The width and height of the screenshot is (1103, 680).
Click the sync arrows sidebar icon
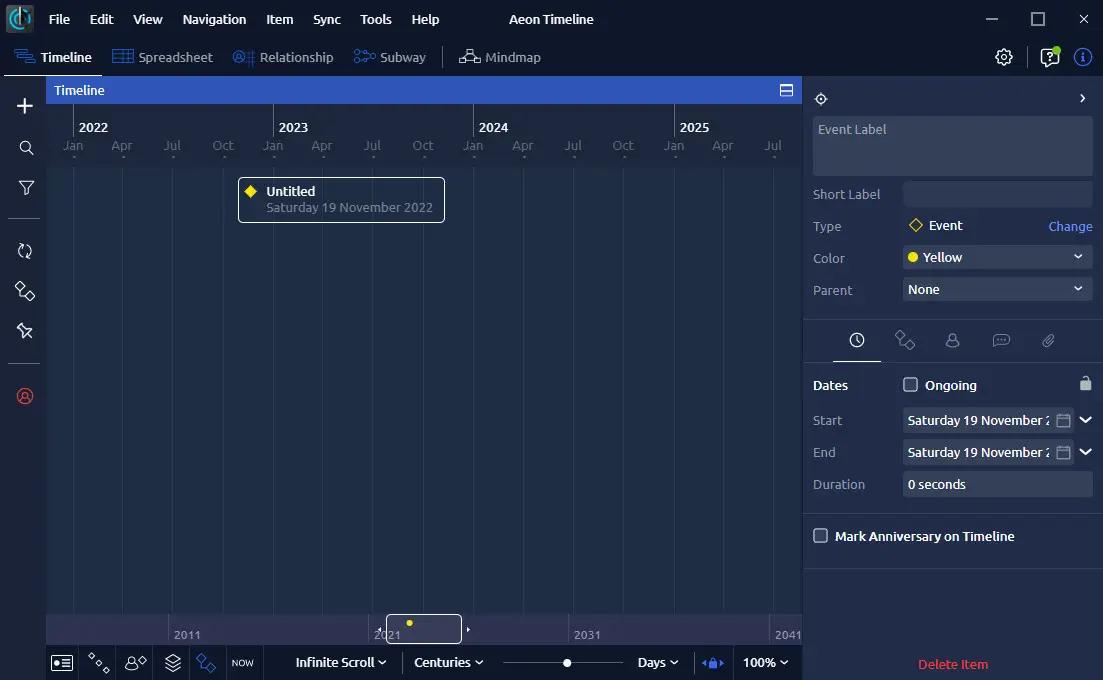coord(25,251)
